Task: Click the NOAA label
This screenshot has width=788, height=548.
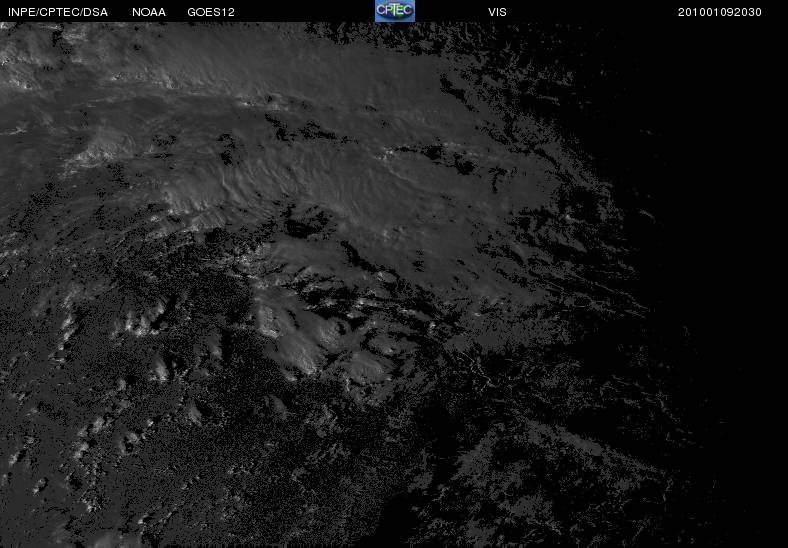Action: [x=149, y=12]
